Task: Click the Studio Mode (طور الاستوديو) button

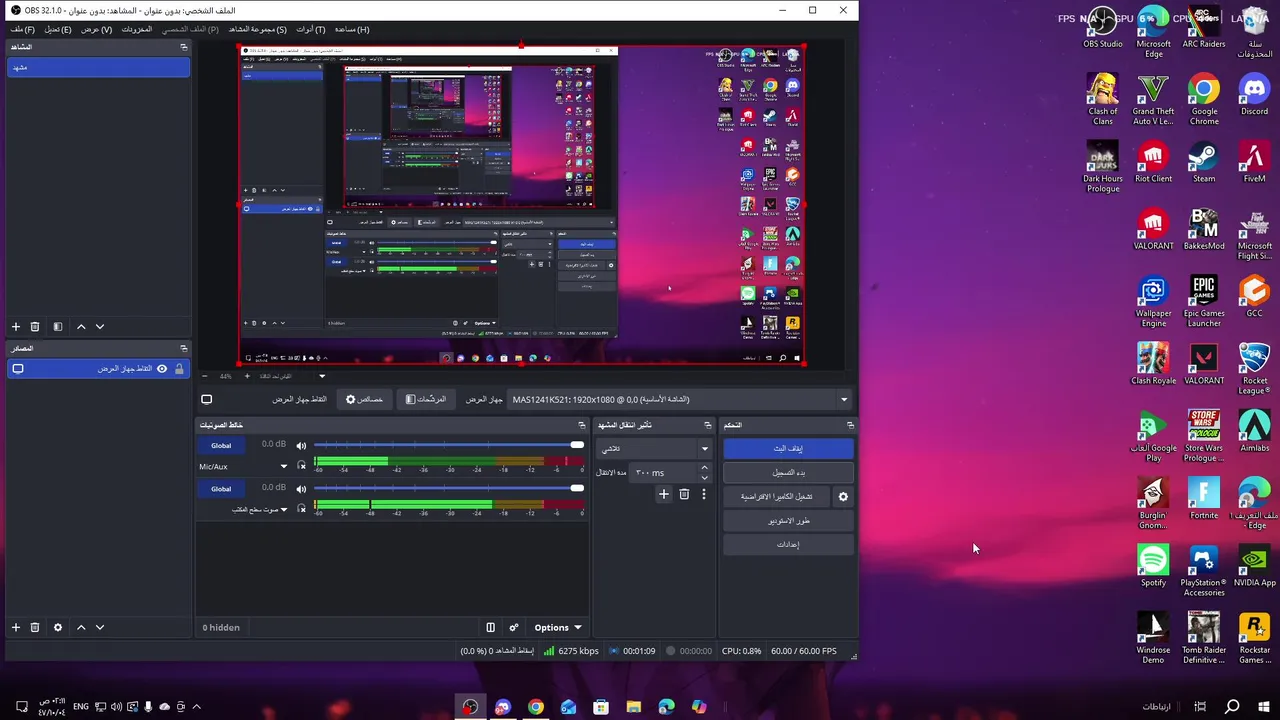Action: point(788,520)
